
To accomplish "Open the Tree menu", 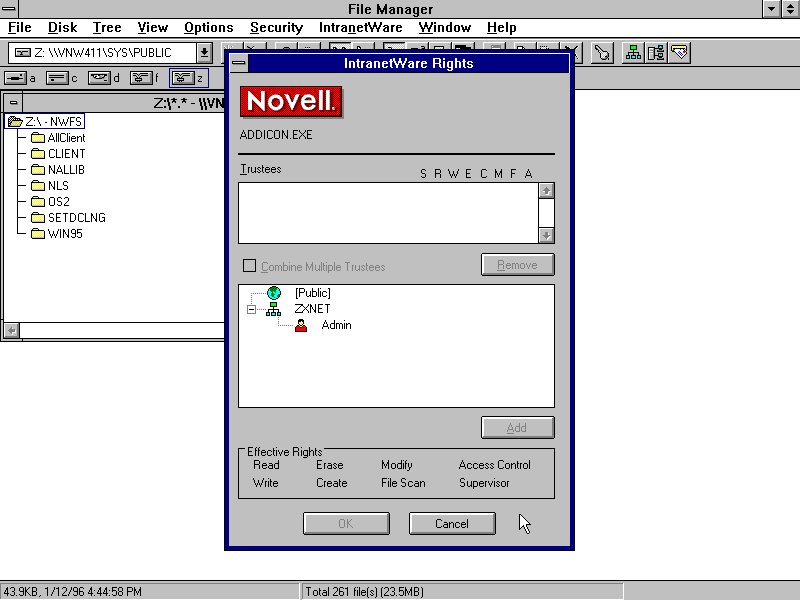I will click(107, 28).
